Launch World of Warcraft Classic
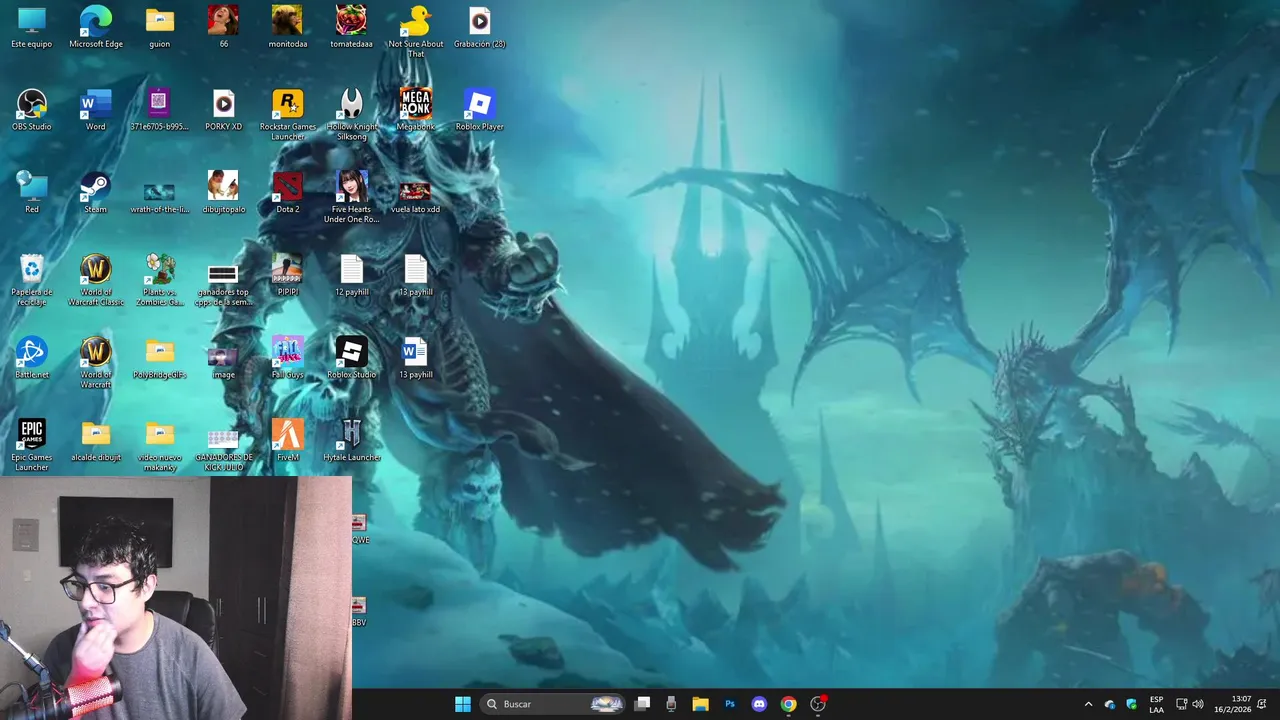This screenshot has height=720, width=1280. pyautogui.click(x=95, y=280)
